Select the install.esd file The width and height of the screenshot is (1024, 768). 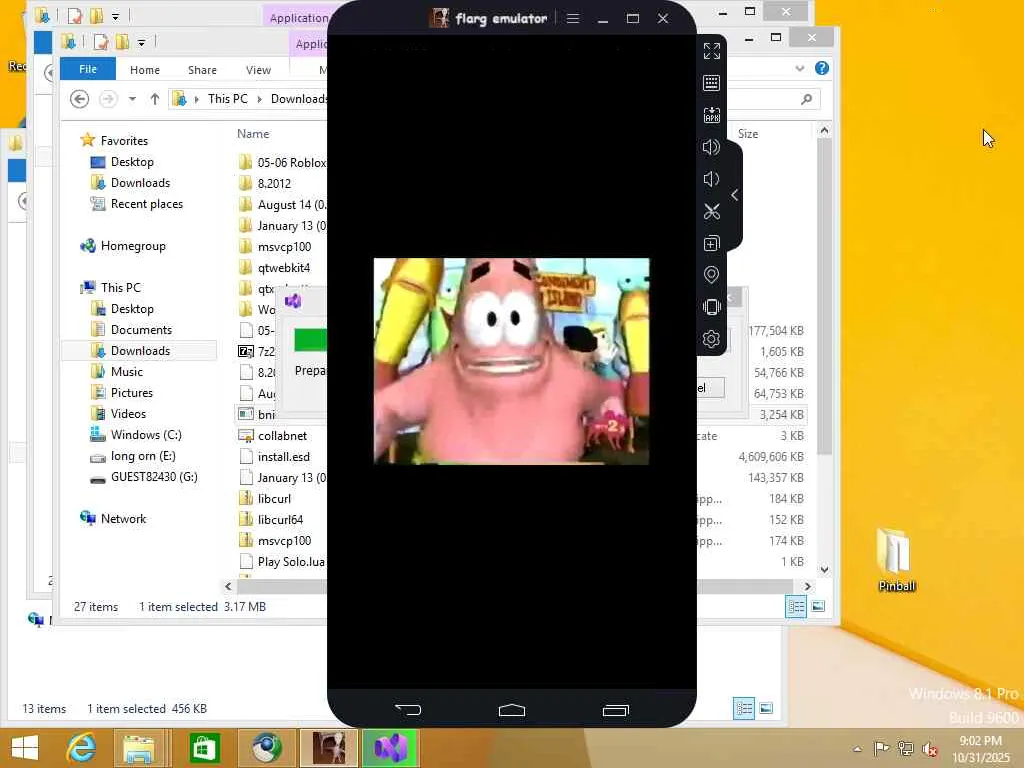(283, 456)
